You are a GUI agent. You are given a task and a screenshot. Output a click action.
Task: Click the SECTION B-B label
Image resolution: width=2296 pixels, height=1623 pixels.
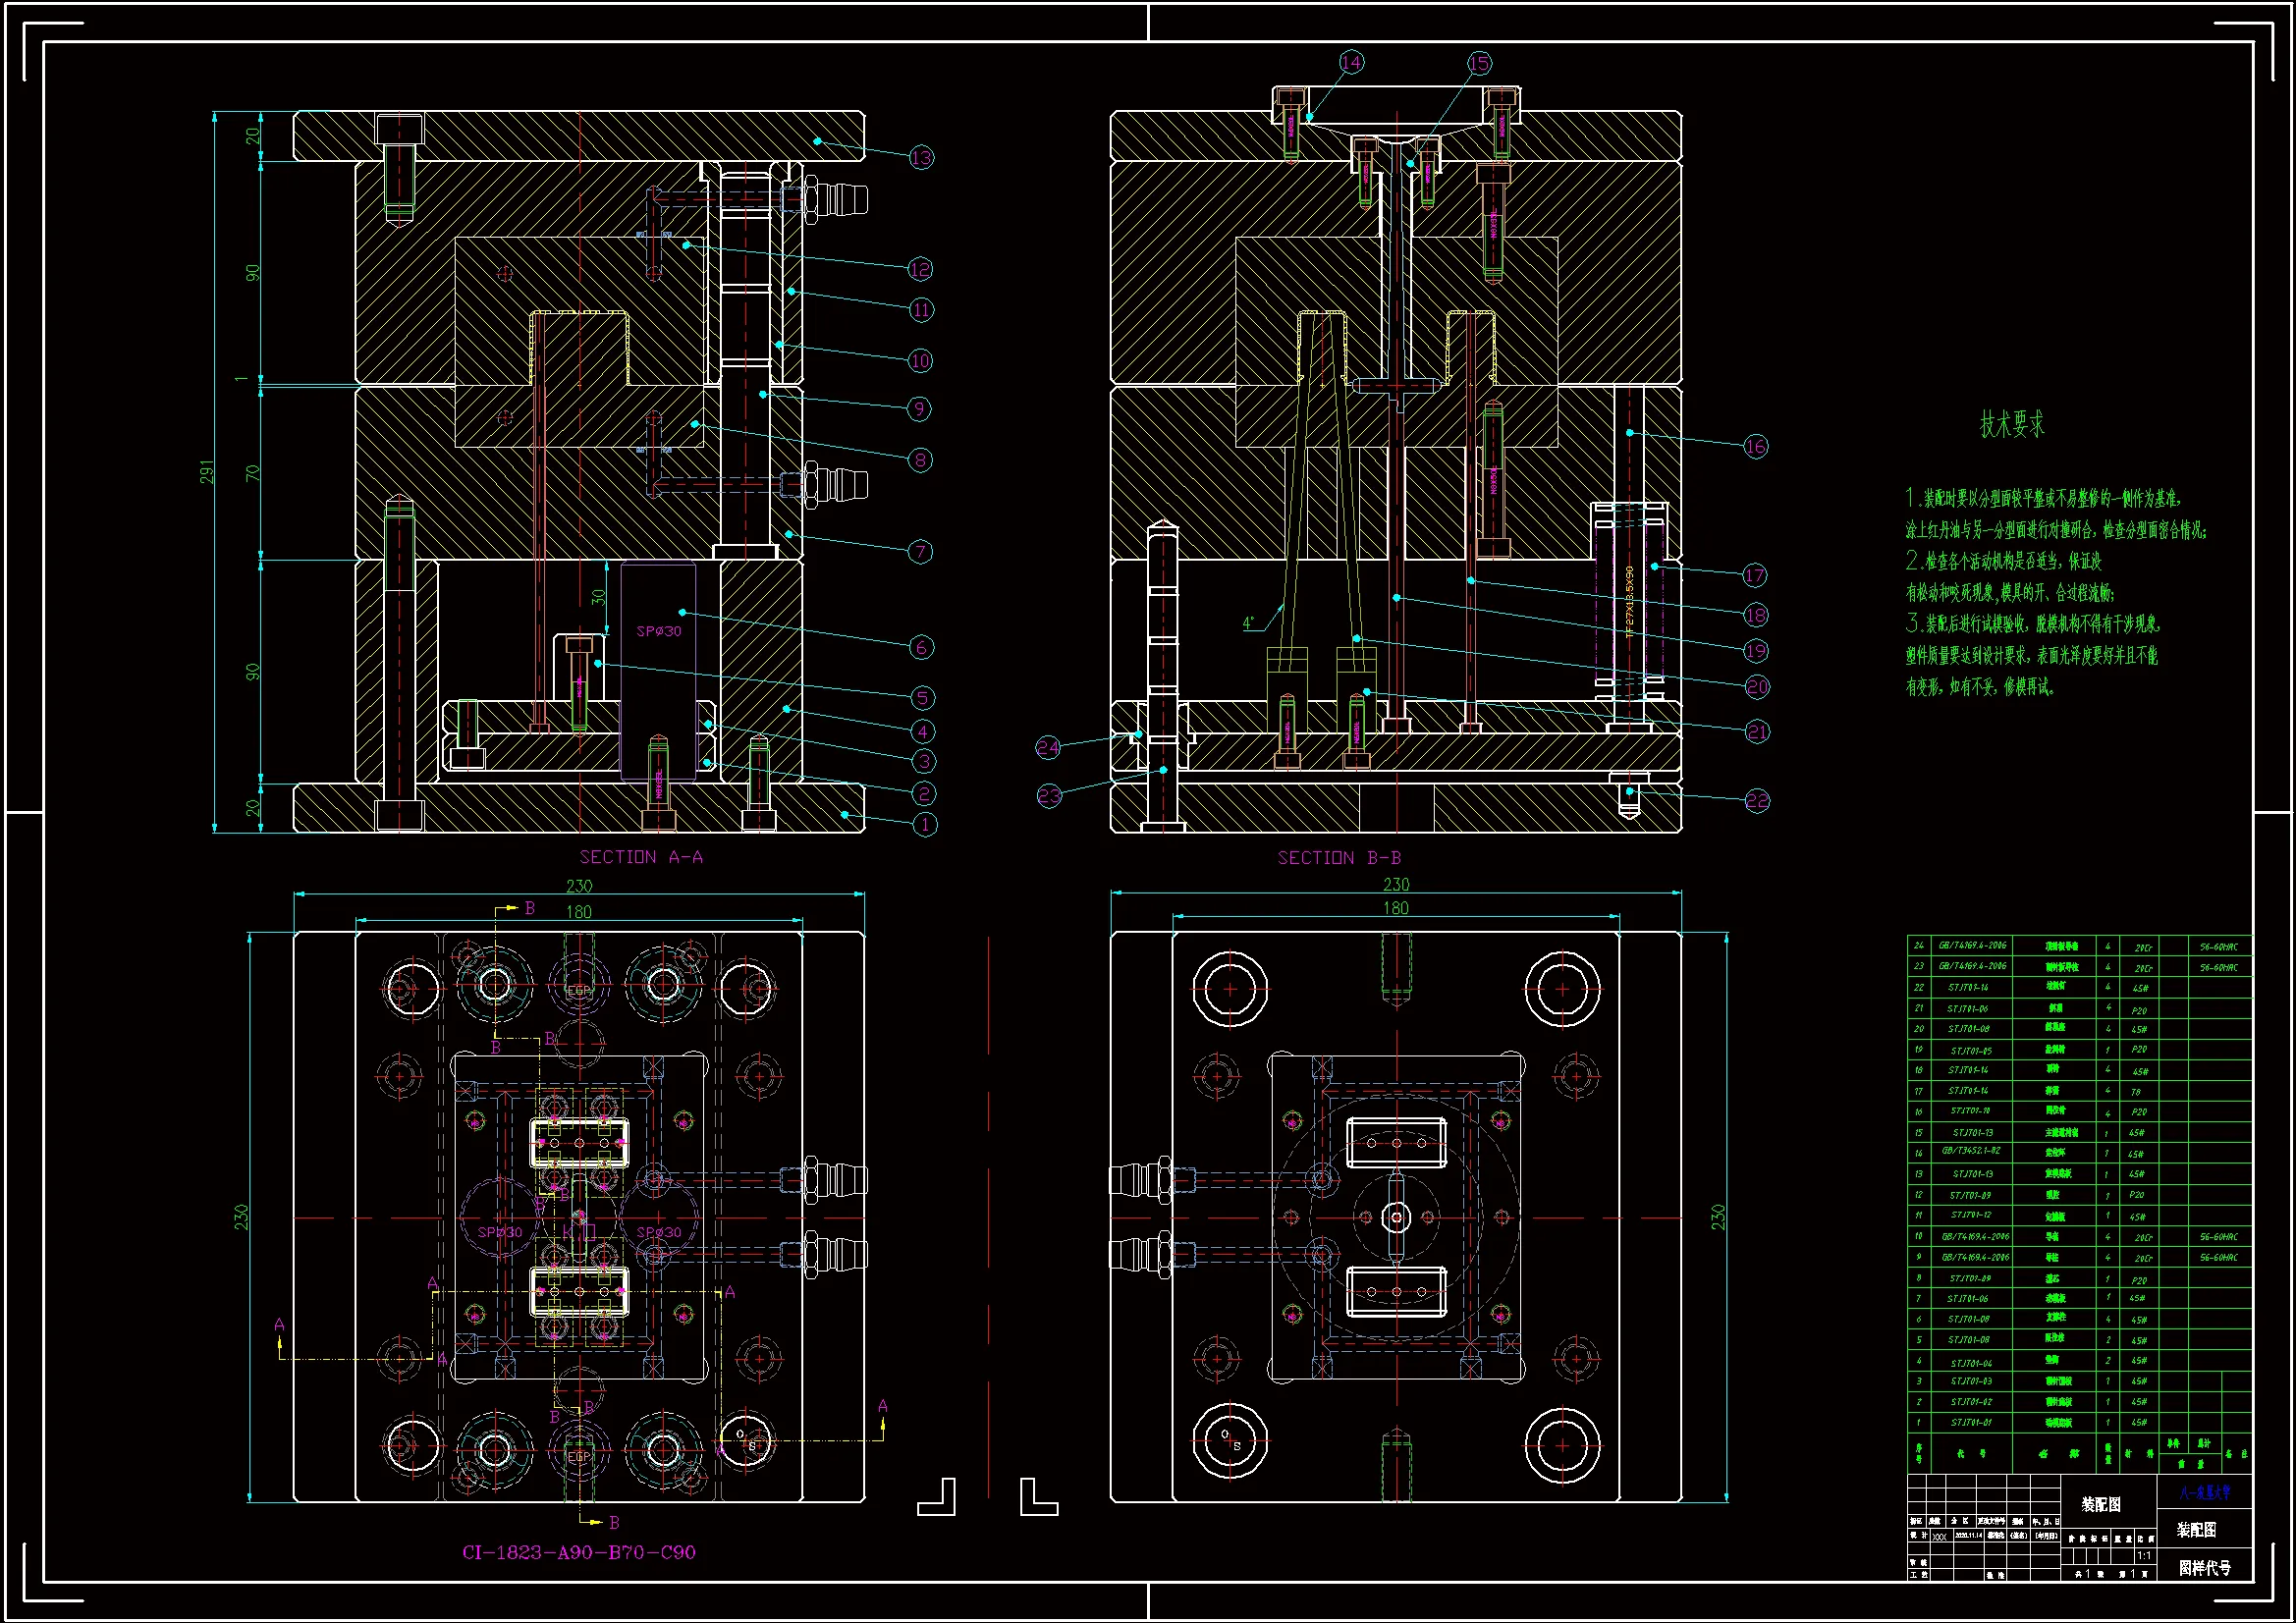pyautogui.click(x=1339, y=858)
